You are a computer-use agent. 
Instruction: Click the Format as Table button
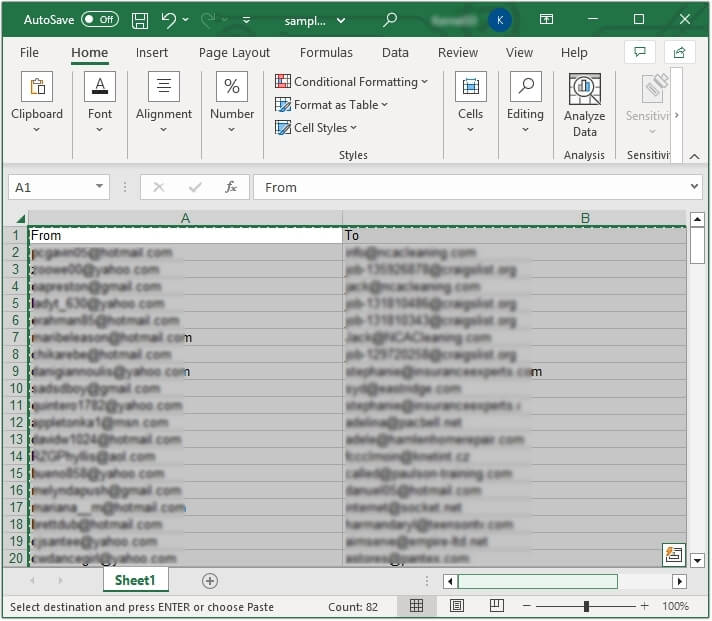tap(331, 105)
